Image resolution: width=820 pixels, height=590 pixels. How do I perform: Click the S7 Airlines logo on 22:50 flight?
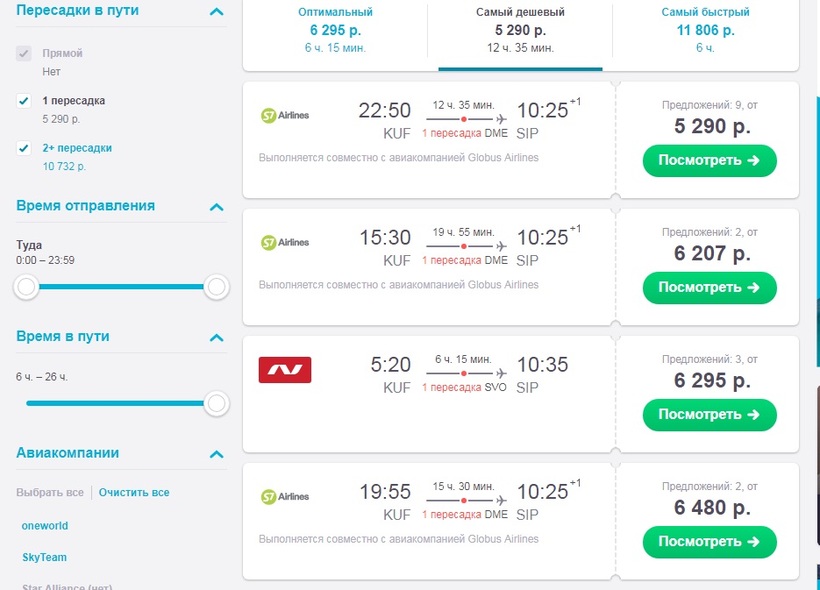[285, 115]
